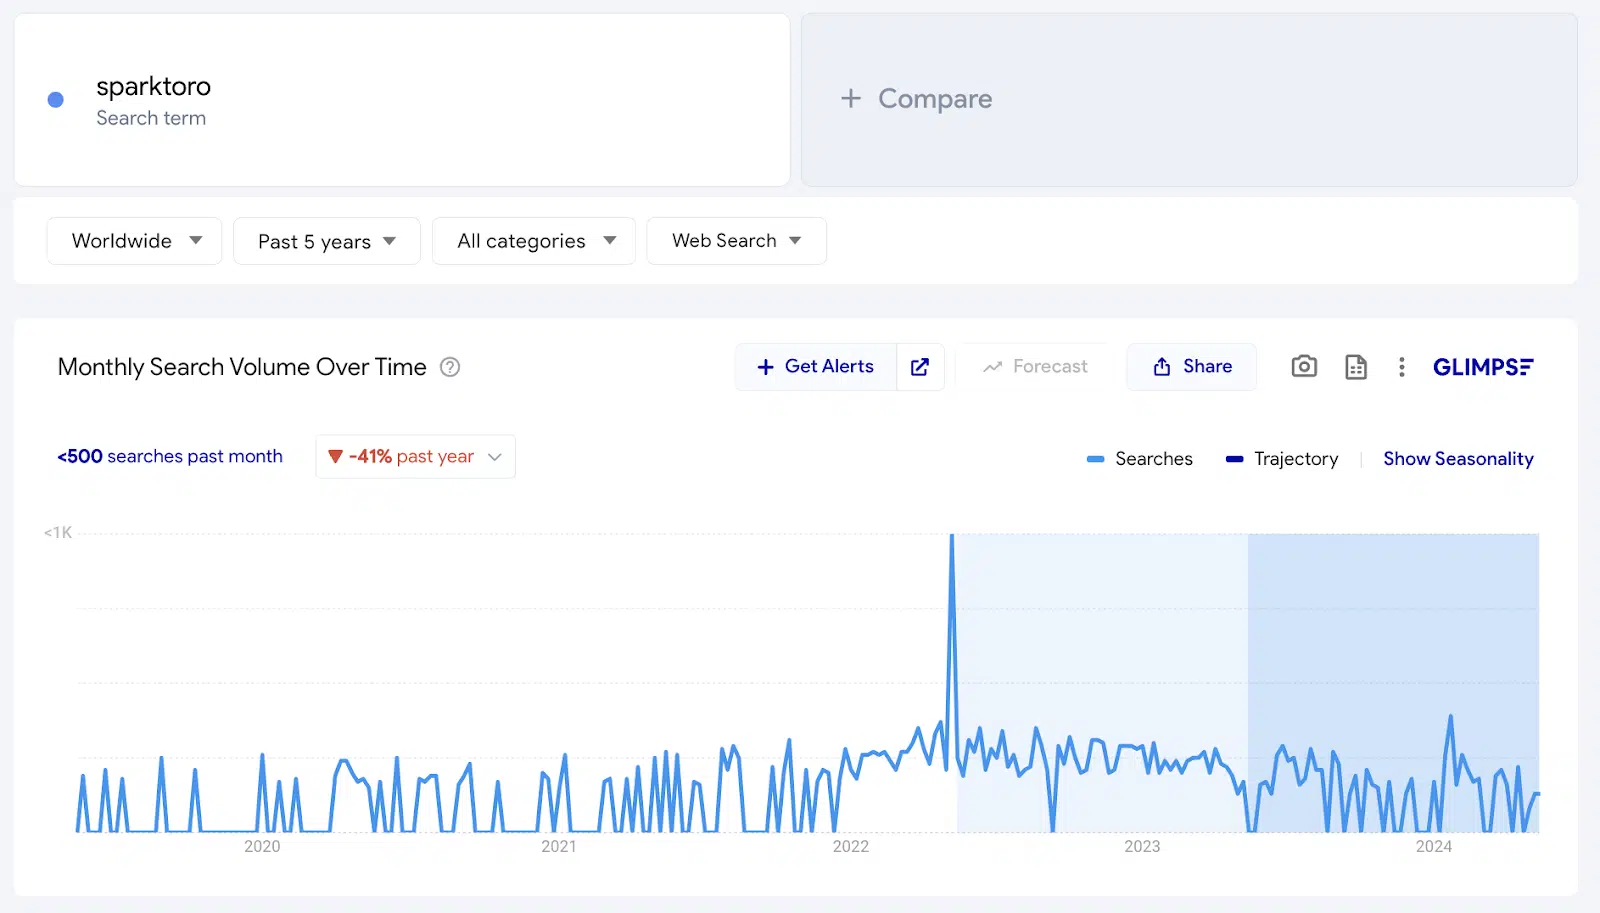Click the Compare field to add term
Screen dimensions: 1600x913
[1189, 100]
